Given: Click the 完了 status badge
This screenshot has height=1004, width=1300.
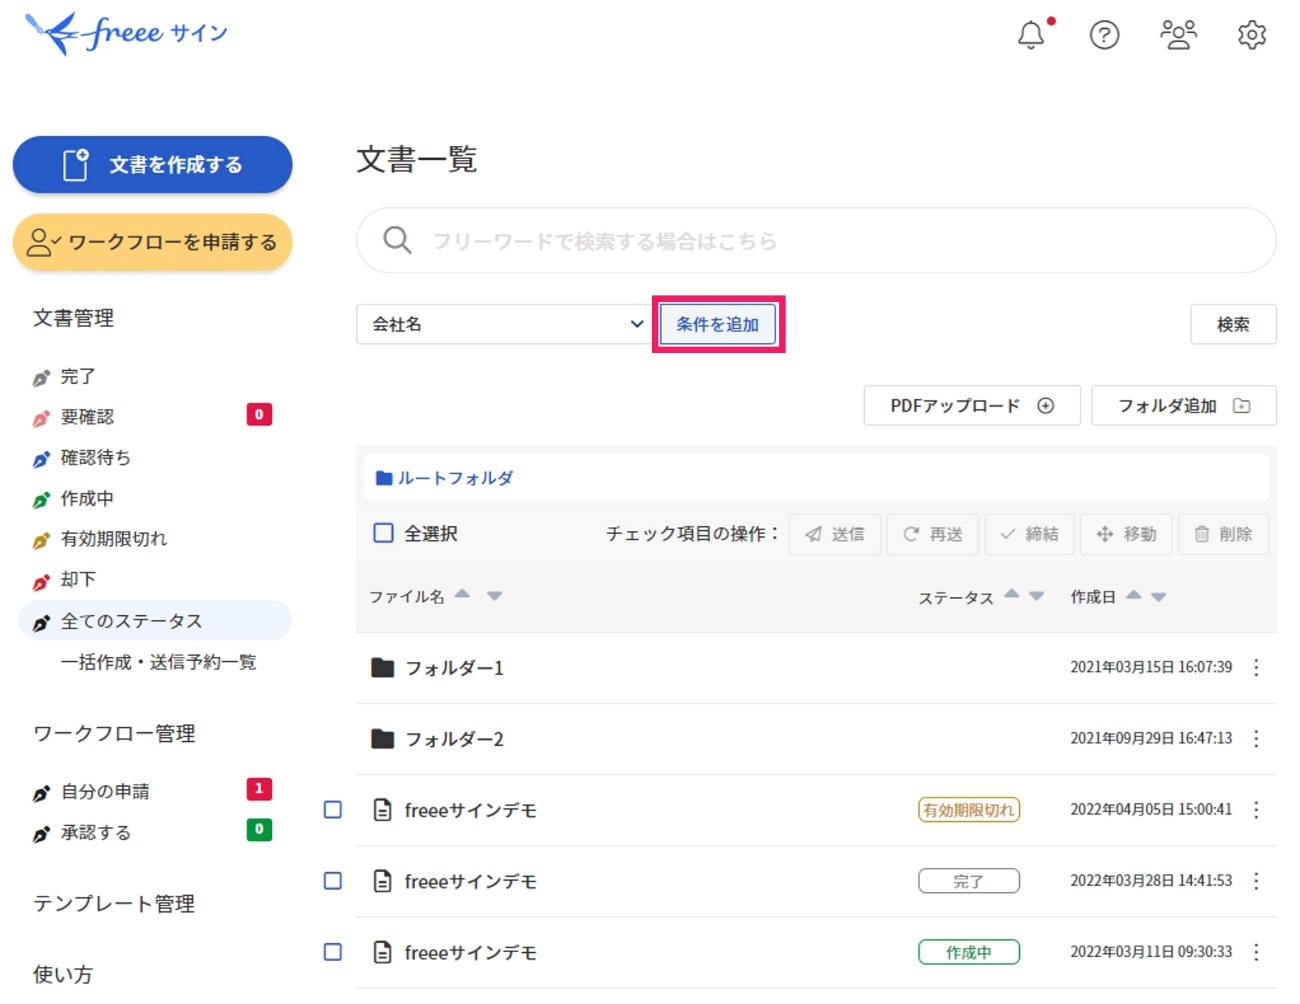Looking at the screenshot, I should [x=969, y=880].
